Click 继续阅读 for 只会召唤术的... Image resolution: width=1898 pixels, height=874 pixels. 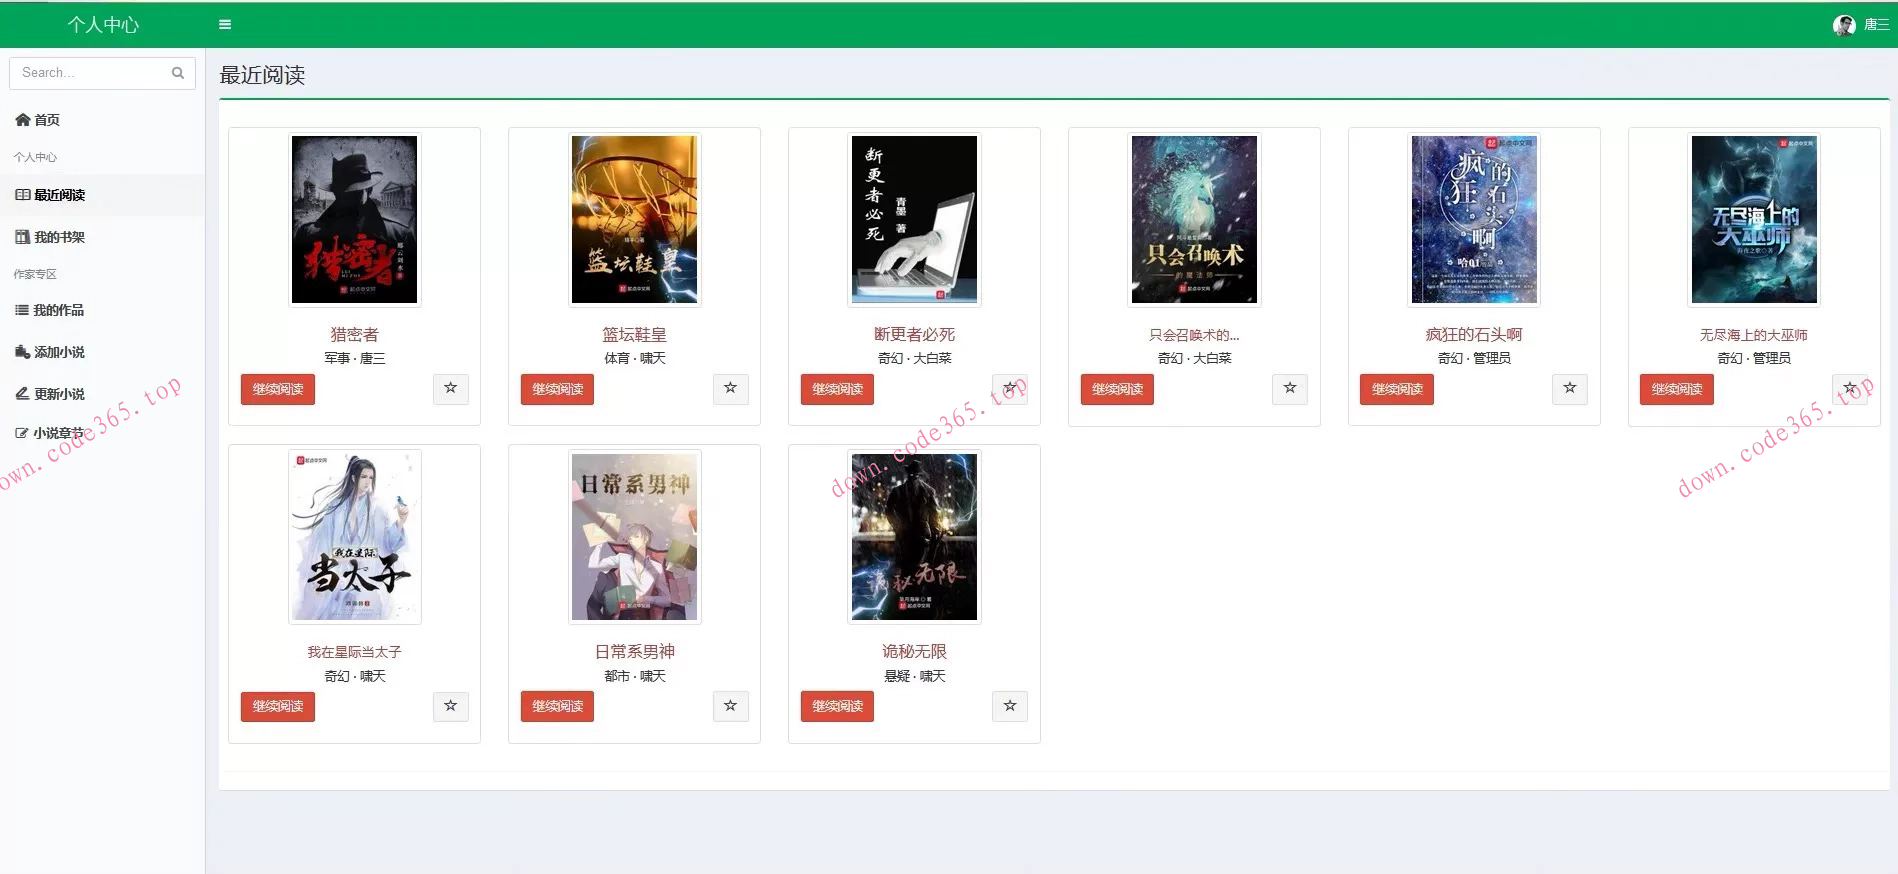1117,389
